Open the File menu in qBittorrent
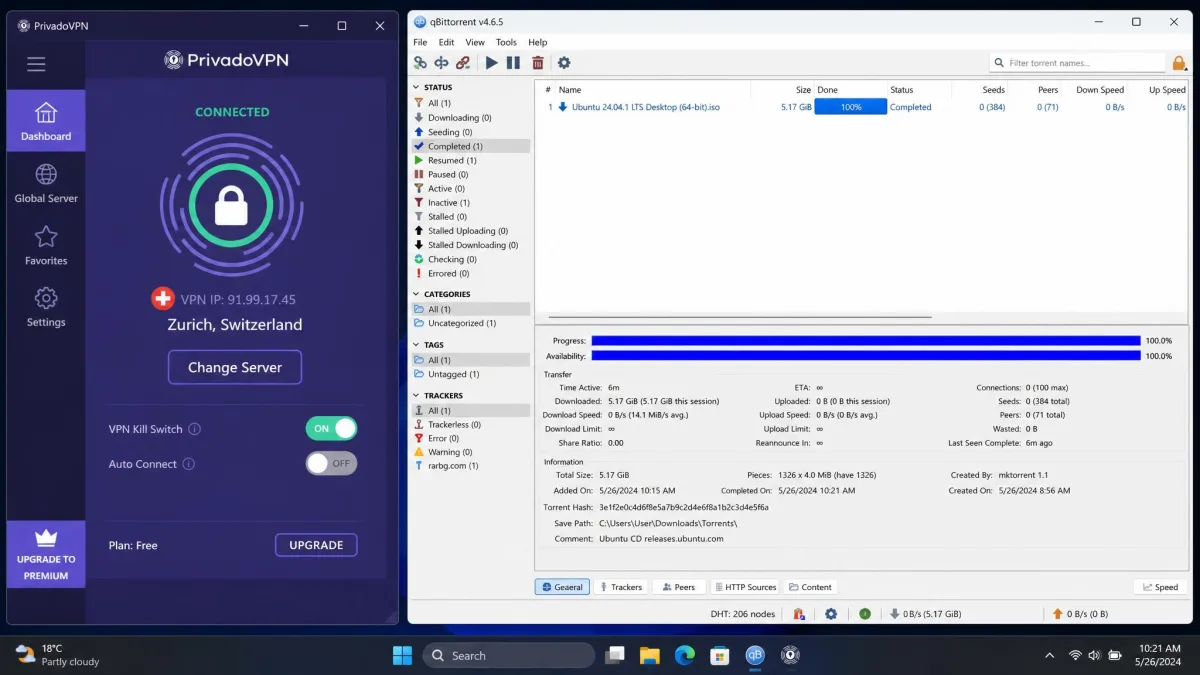 (420, 42)
